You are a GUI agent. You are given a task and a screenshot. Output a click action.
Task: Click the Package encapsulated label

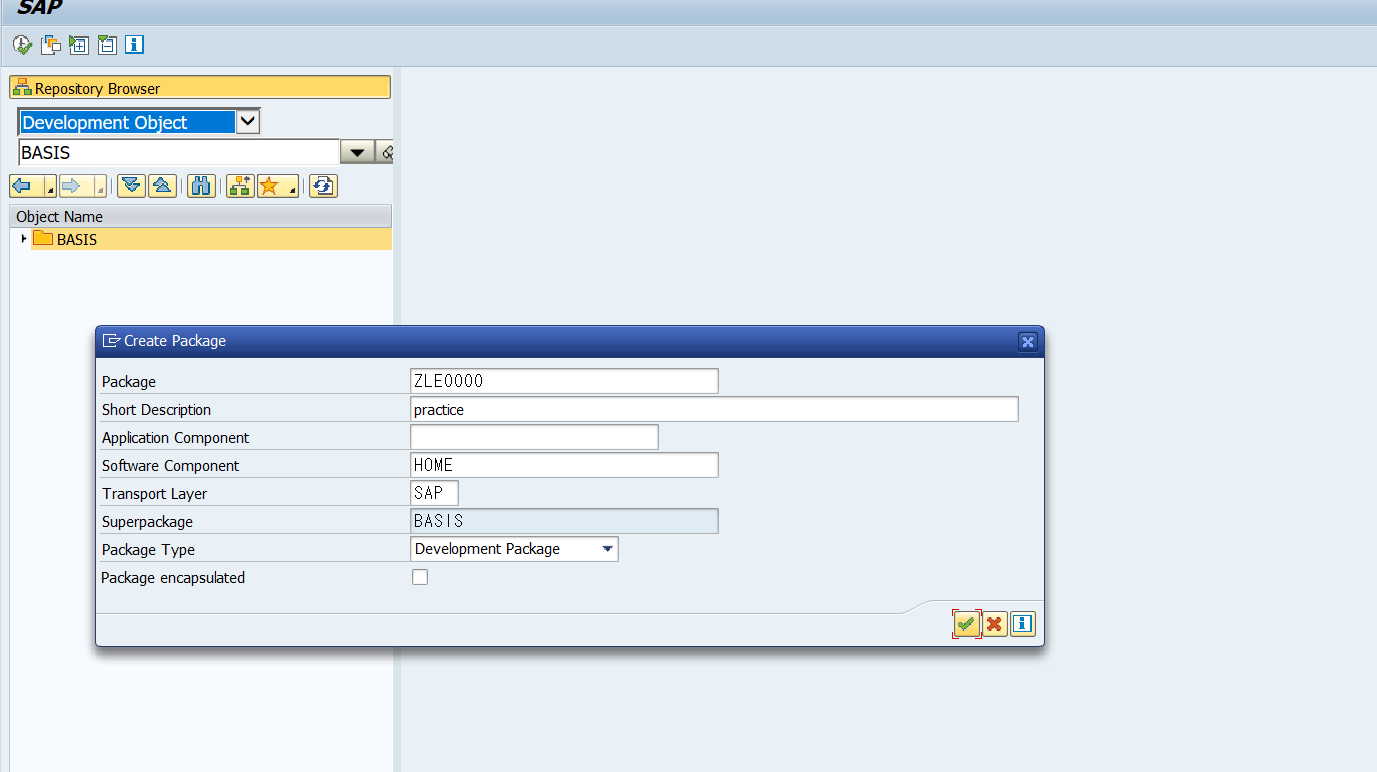tap(173, 578)
